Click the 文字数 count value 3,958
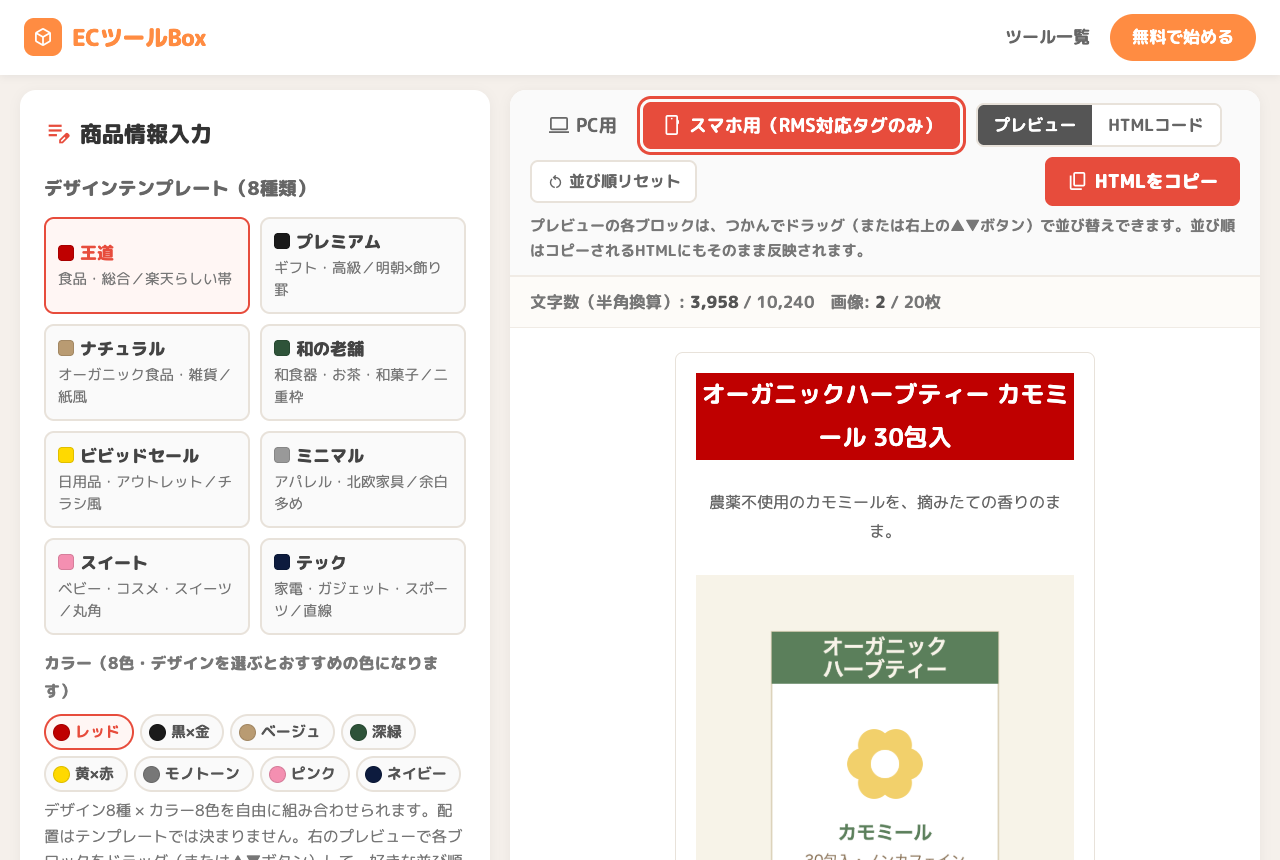 tap(714, 302)
